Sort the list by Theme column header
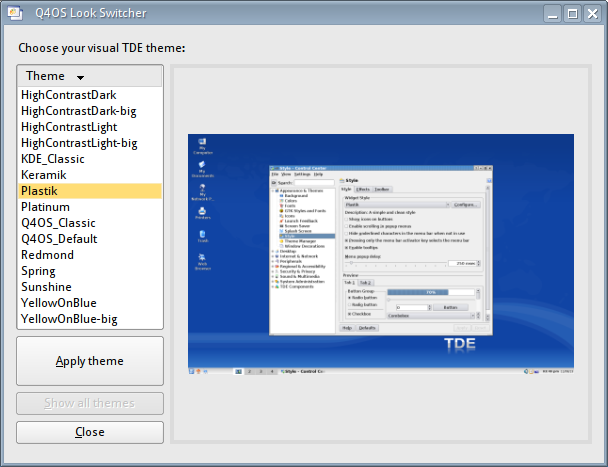608x467 pixels. pyautogui.click(x=90, y=76)
